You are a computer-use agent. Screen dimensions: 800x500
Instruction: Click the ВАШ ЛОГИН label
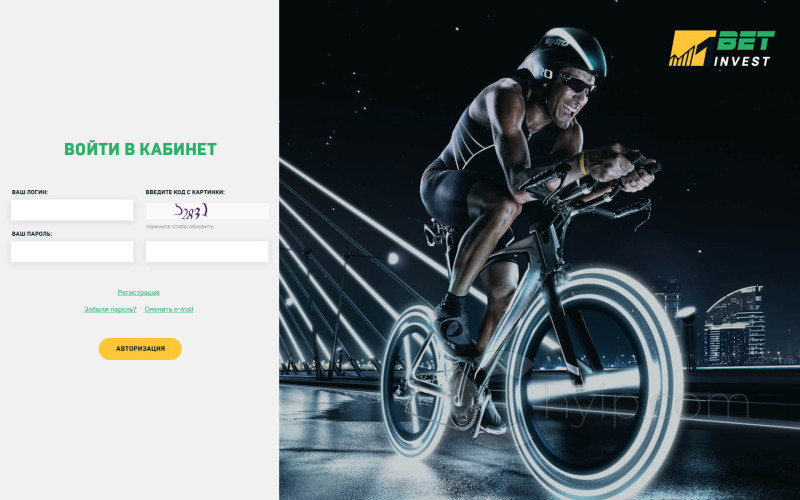coord(30,192)
